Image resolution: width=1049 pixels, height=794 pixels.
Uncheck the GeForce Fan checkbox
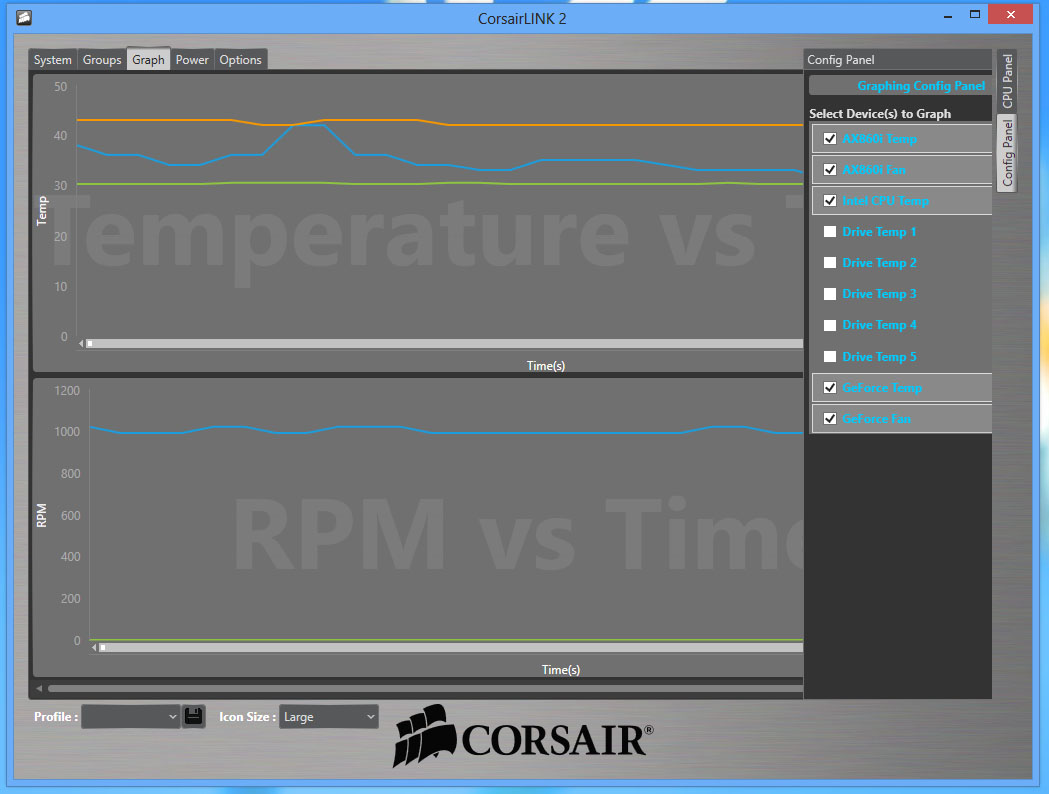(830, 419)
